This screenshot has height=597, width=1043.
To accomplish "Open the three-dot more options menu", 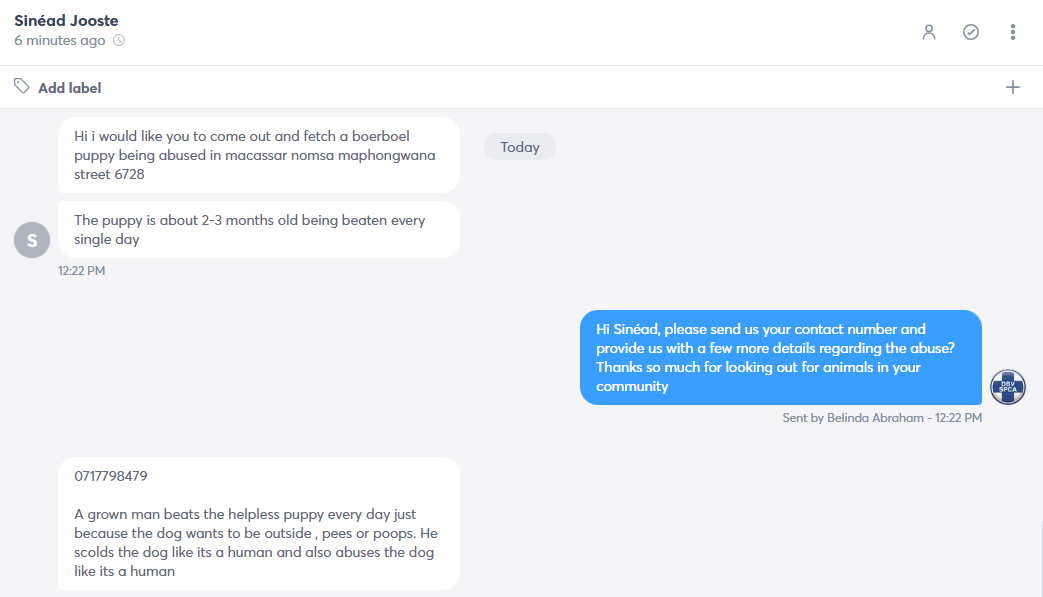I will pyautogui.click(x=1012, y=32).
